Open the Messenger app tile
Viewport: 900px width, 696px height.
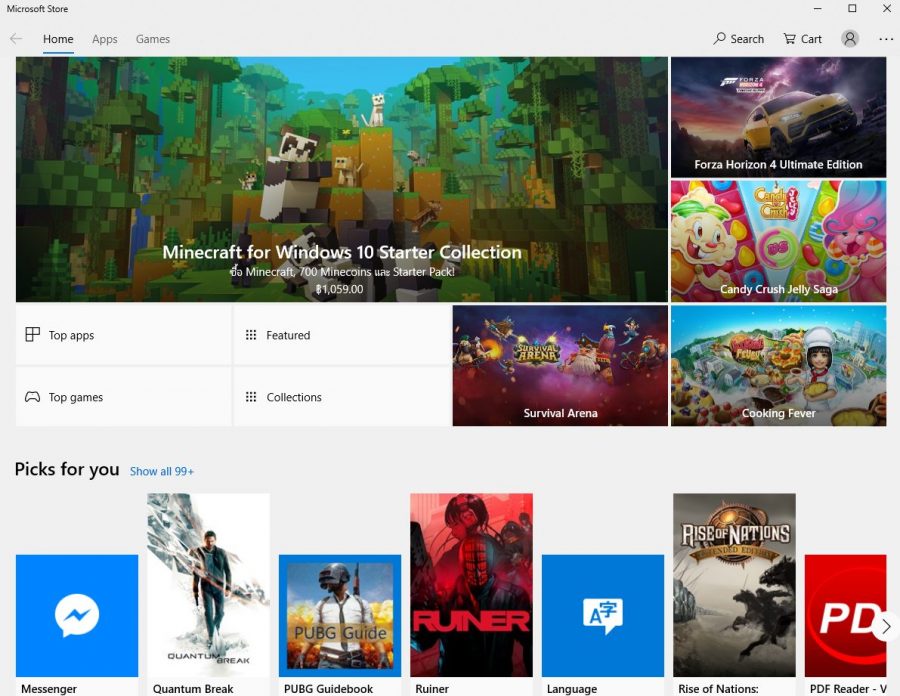pyautogui.click(x=77, y=616)
